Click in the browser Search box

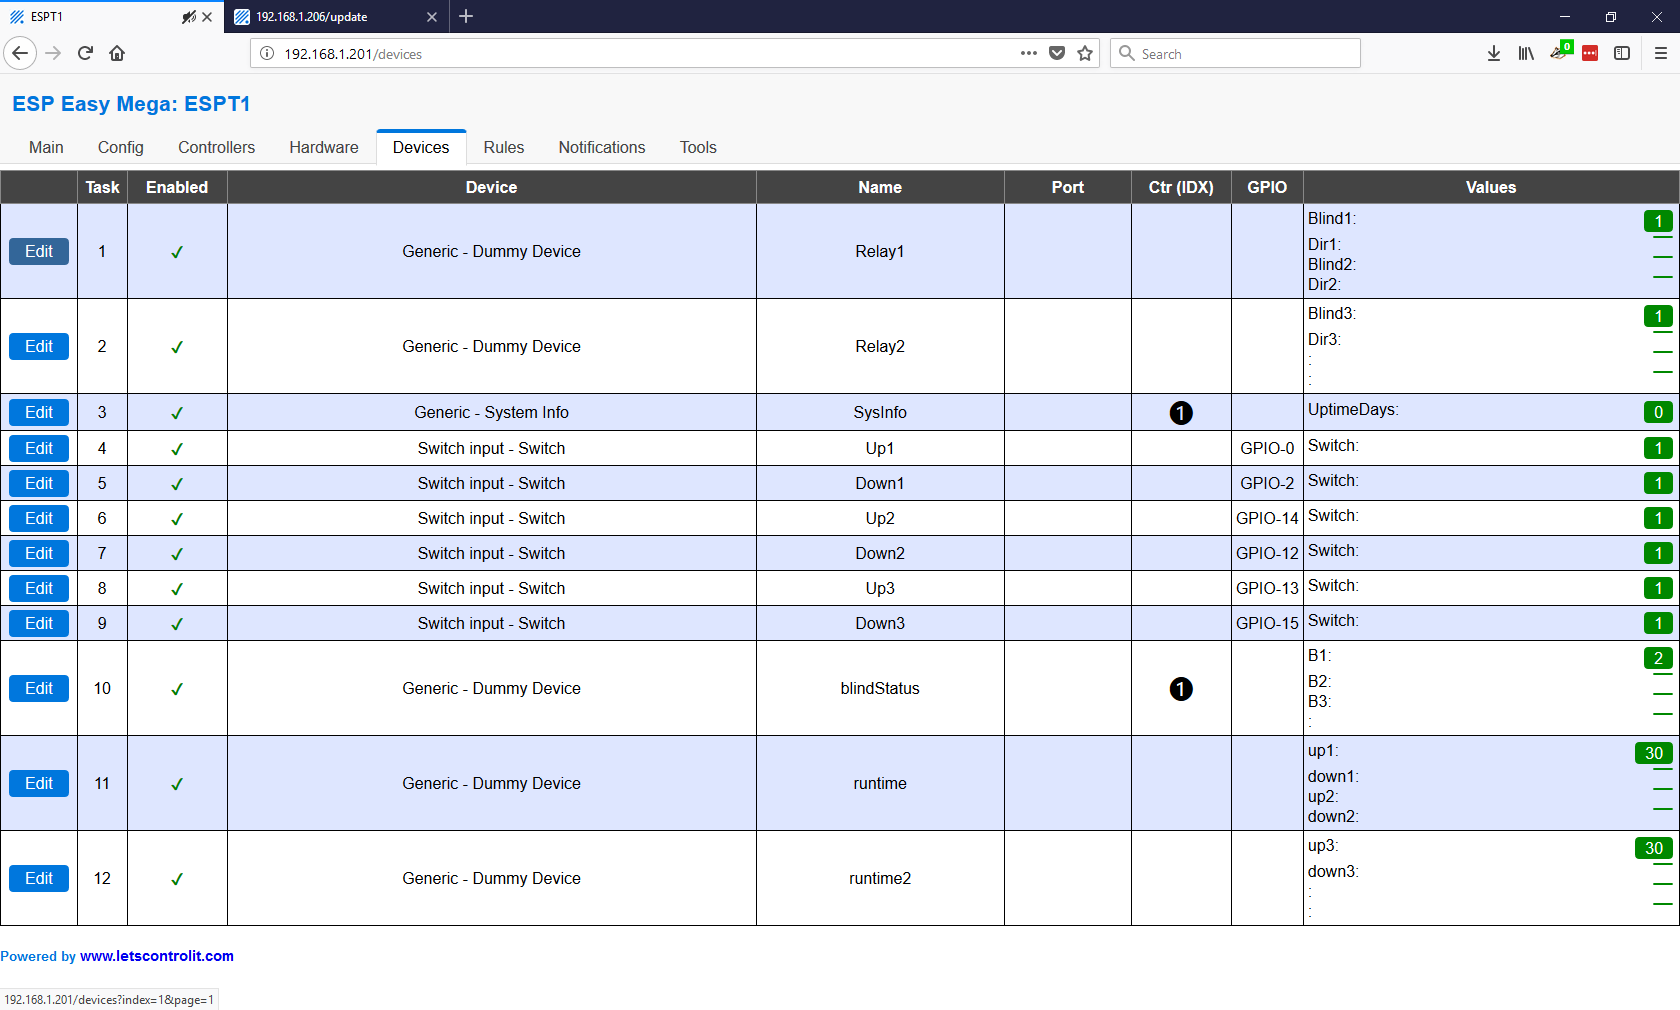pos(1235,53)
